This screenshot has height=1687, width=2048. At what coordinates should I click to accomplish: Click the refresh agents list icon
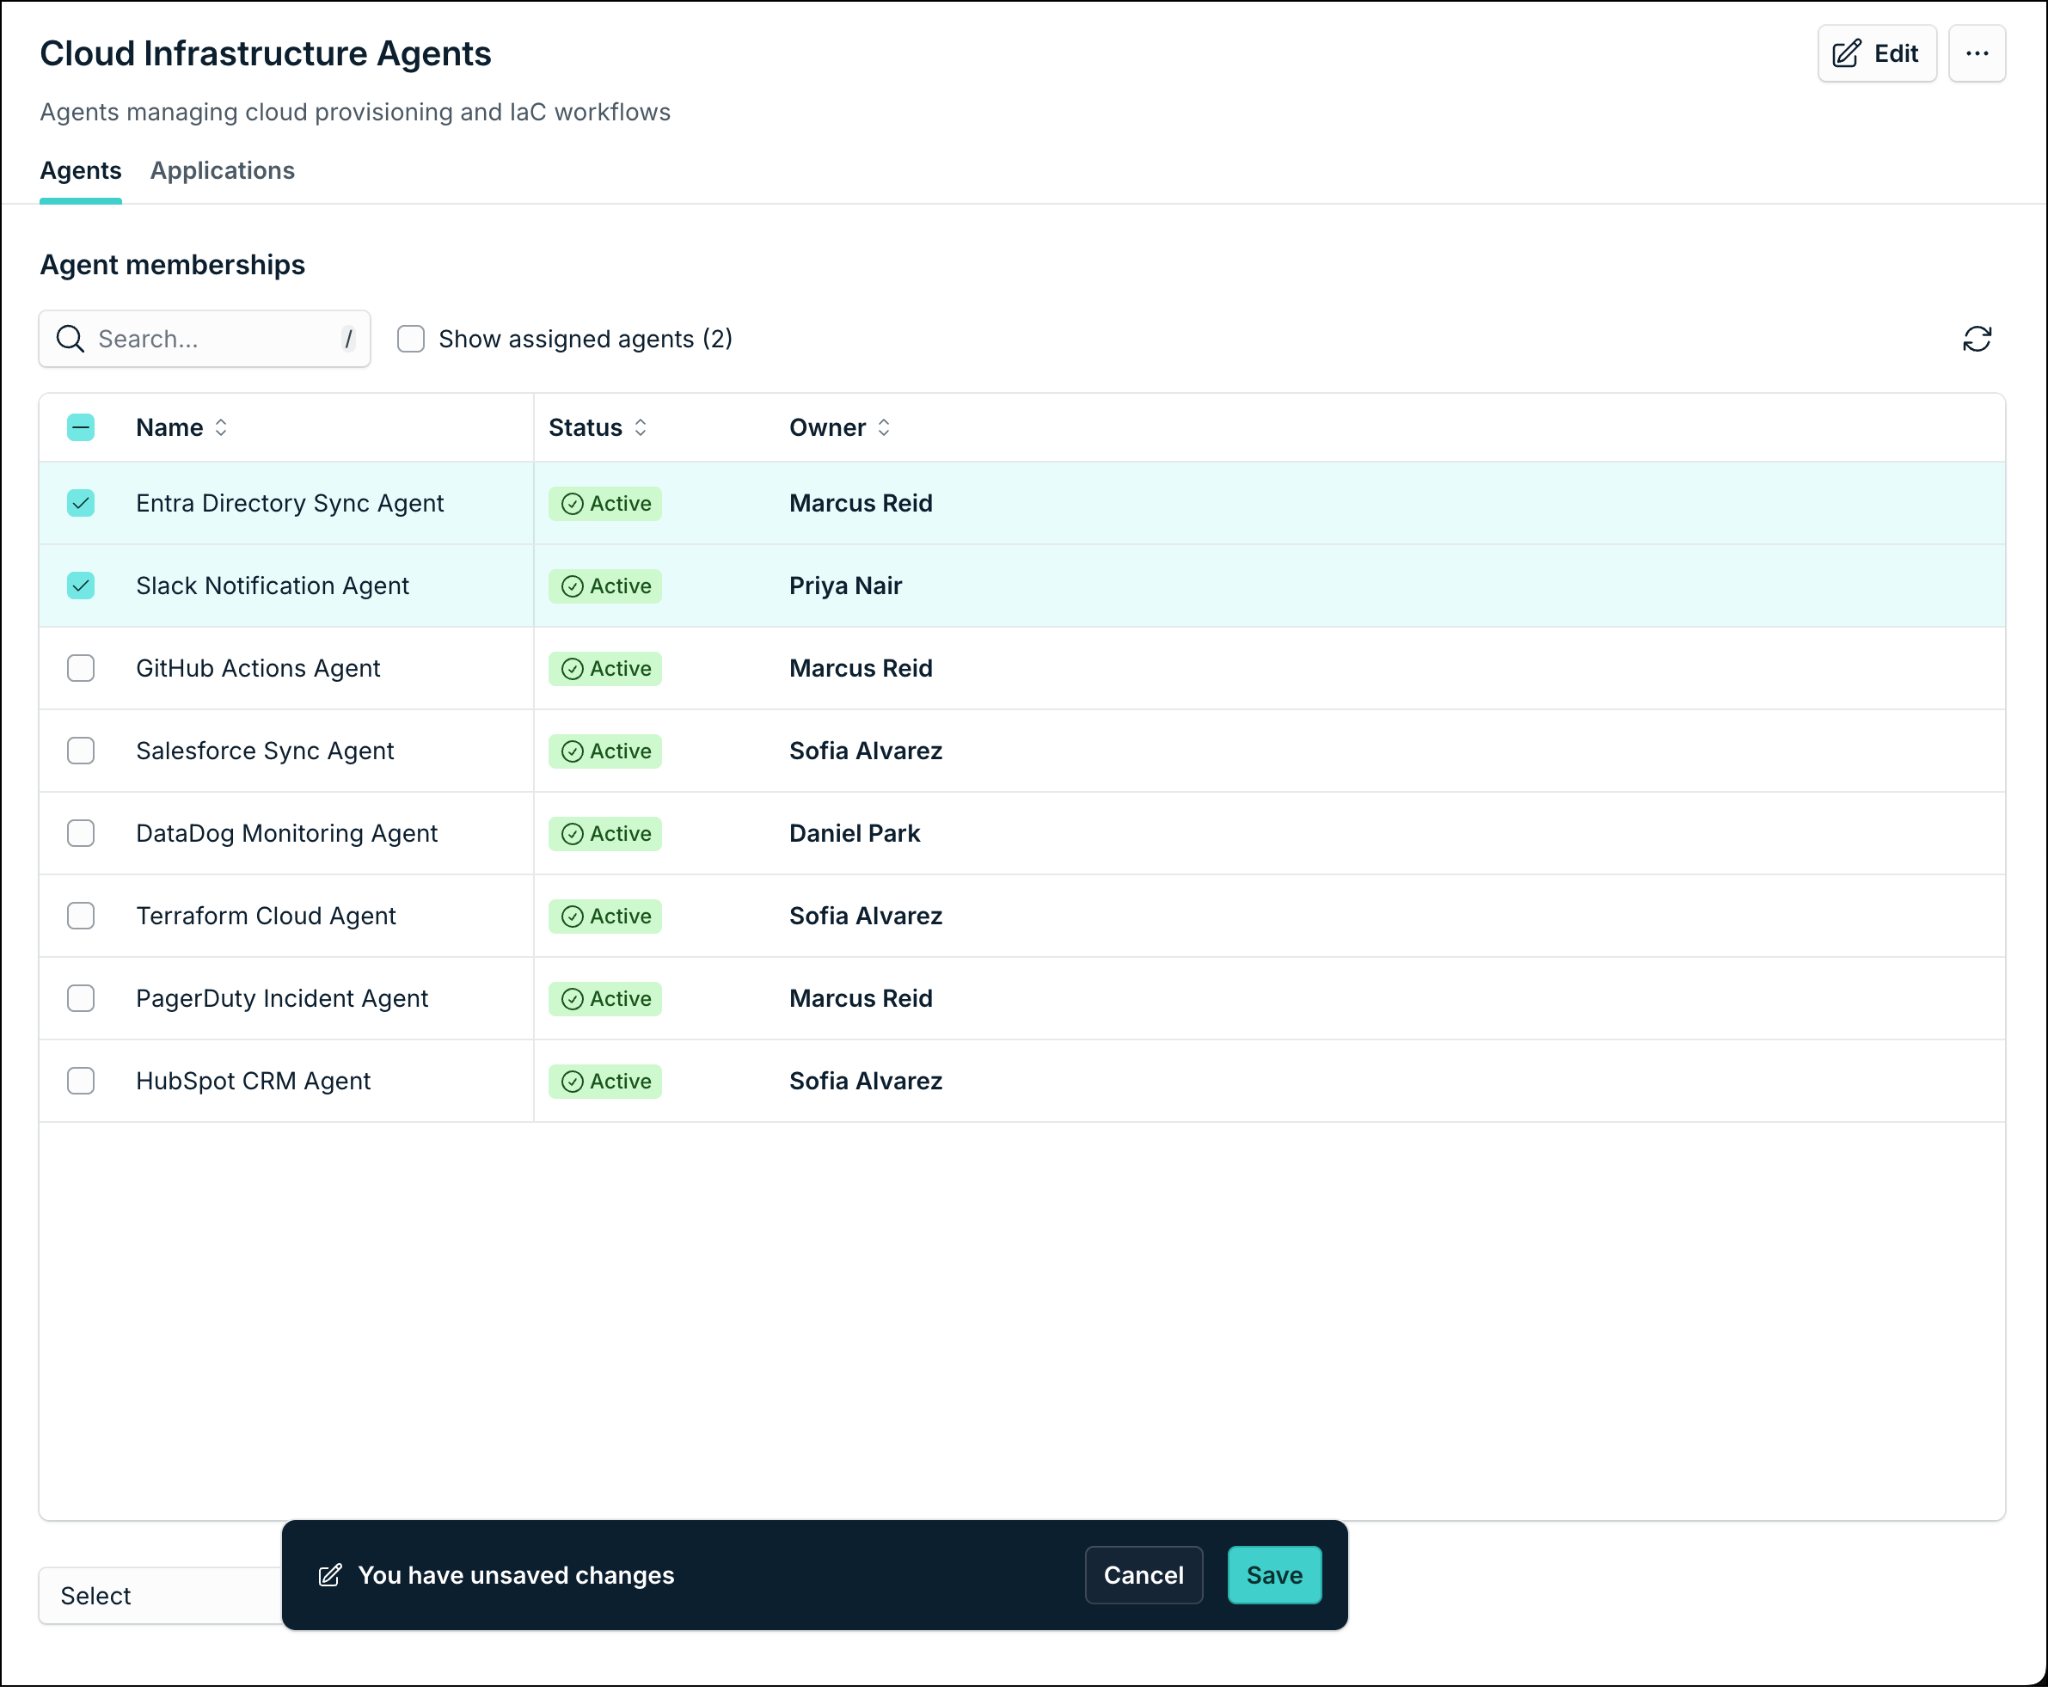pyautogui.click(x=1976, y=339)
